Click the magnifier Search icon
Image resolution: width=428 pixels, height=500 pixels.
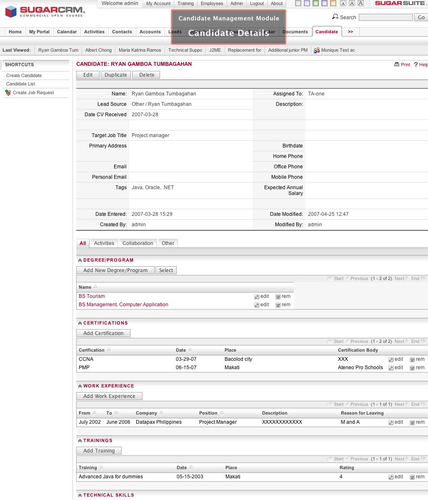click(335, 16)
